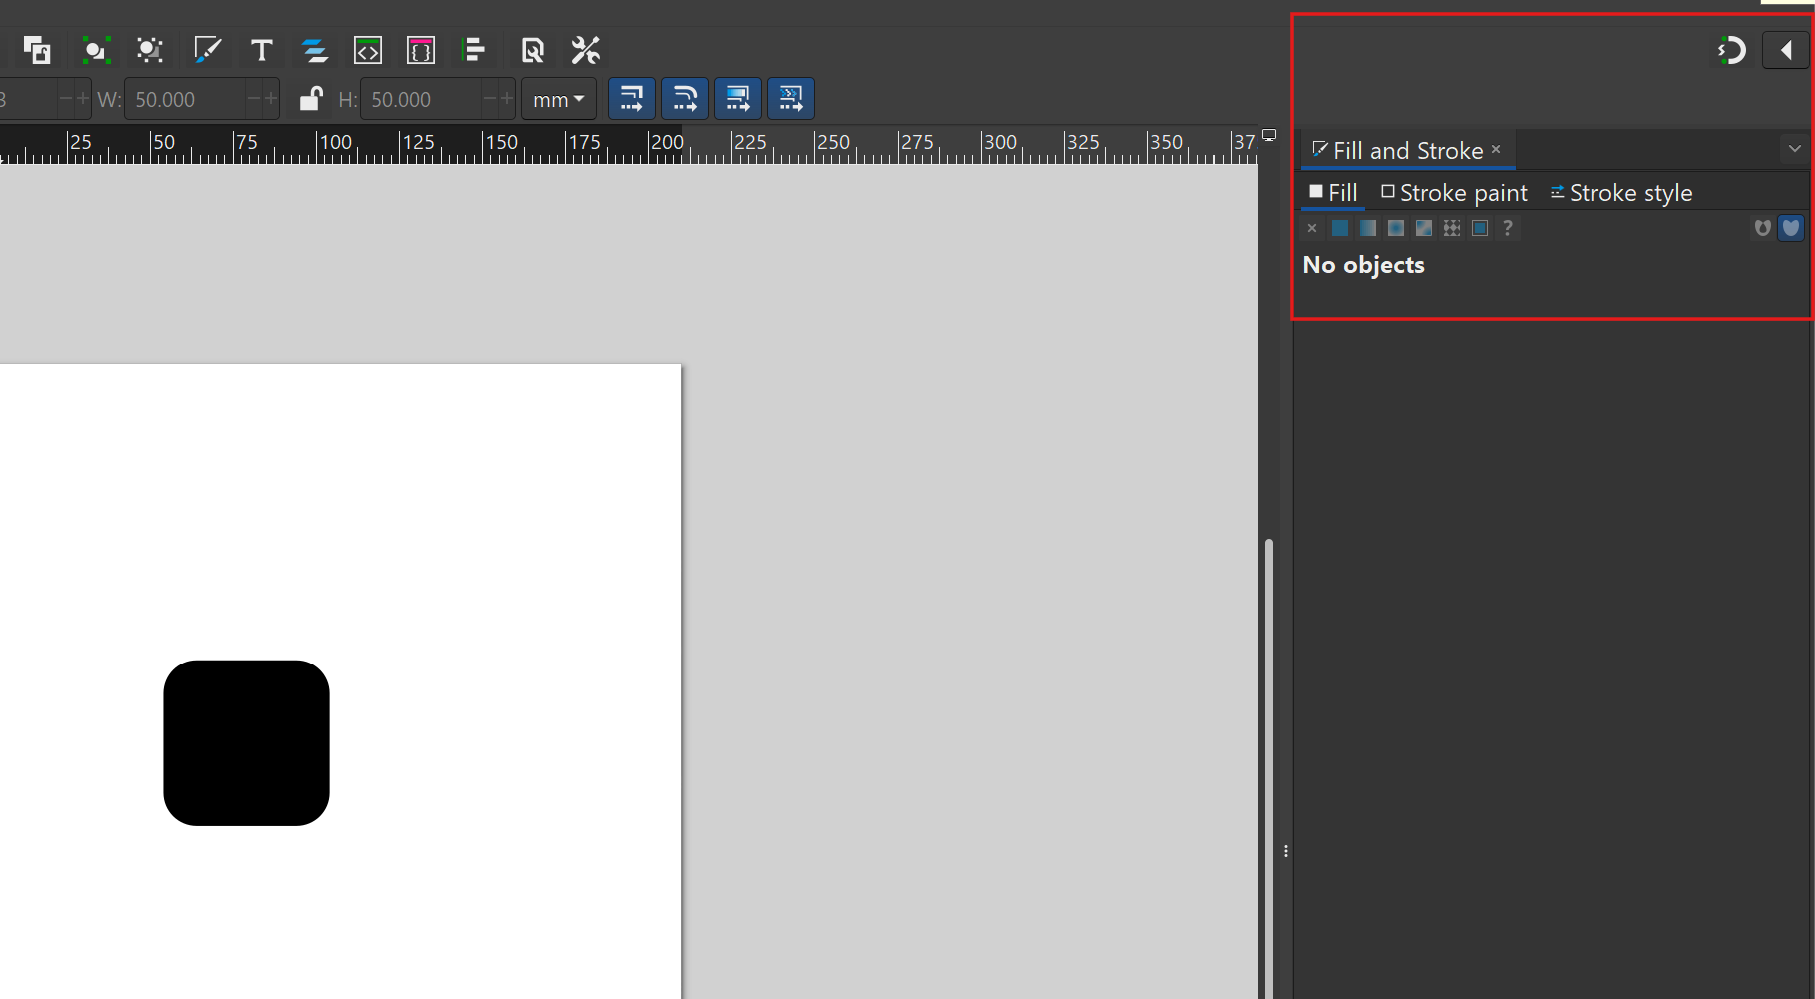1815x999 pixels.
Task: Open the snapping options arrow popover
Action: coord(1786,50)
